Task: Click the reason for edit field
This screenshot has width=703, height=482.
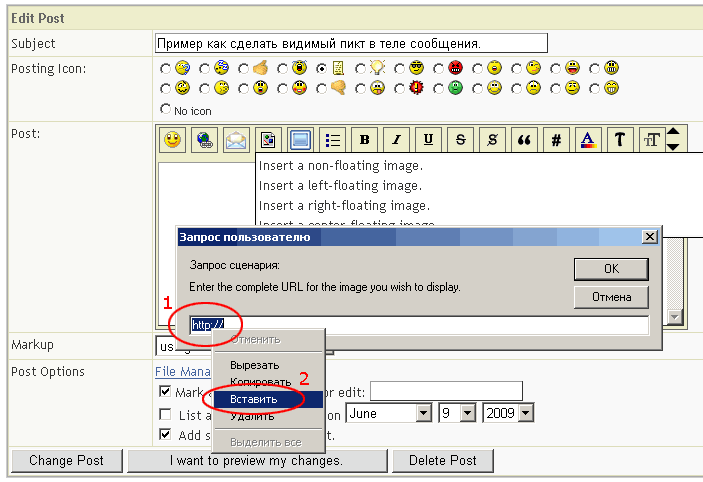Action: pyautogui.click(x=446, y=391)
